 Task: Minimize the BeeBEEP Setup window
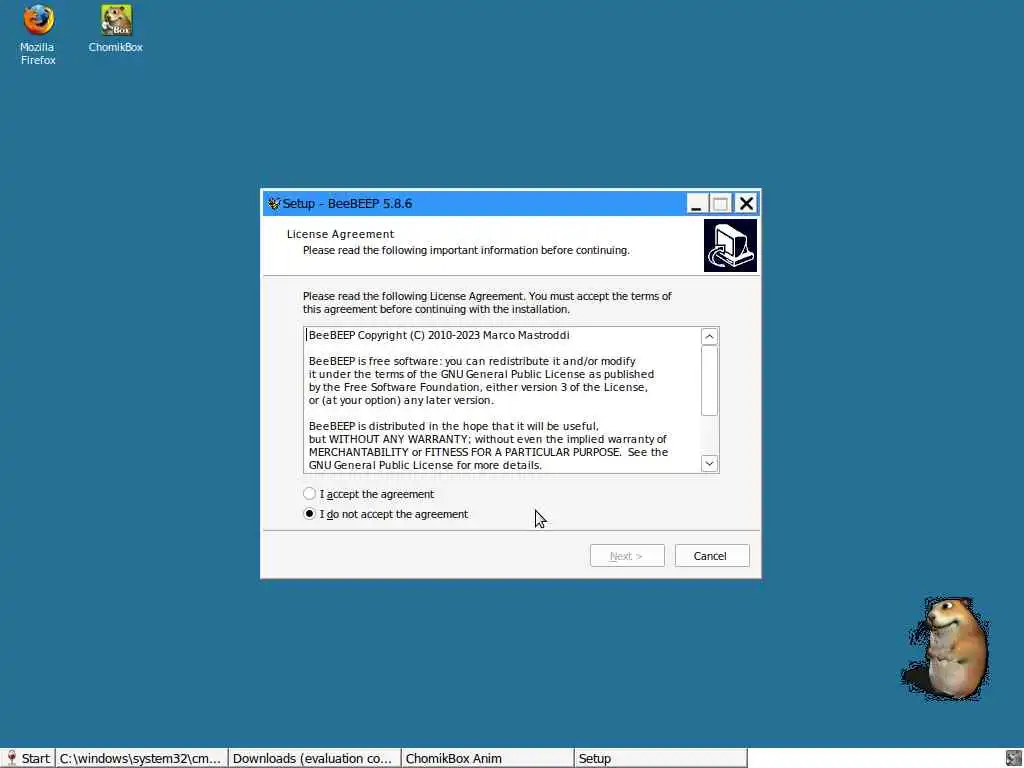pyautogui.click(x=696, y=204)
